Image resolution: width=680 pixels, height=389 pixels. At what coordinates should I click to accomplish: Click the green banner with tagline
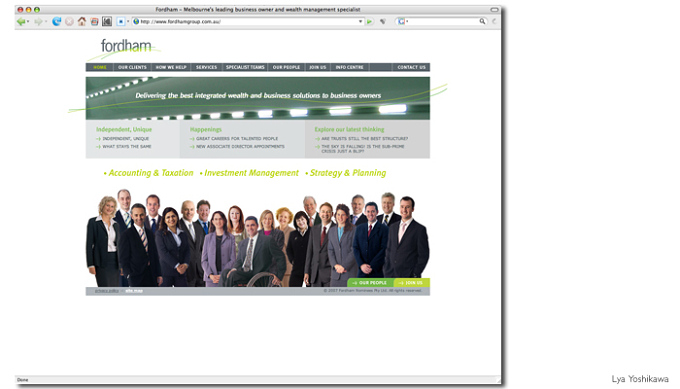pos(258,98)
